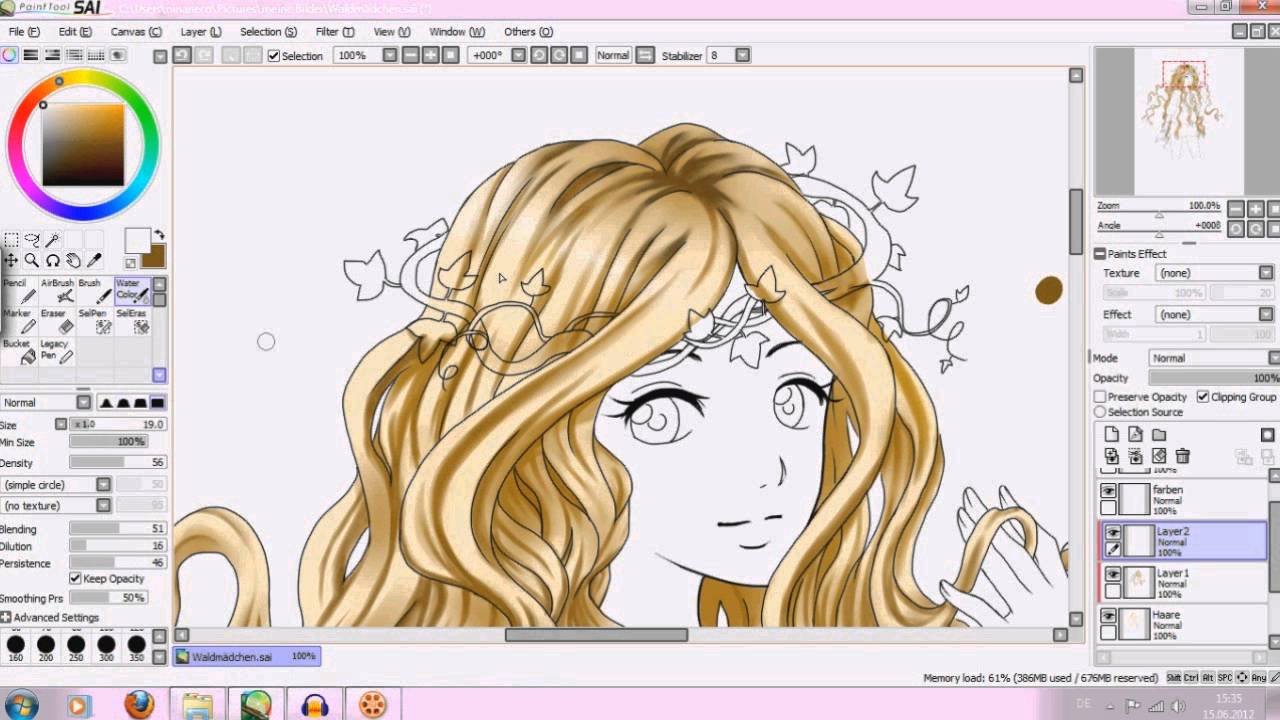Image resolution: width=1280 pixels, height=720 pixels.
Task: Open the Stabilizer value dropdown
Action: pyautogui.click(x=743, y=55)
